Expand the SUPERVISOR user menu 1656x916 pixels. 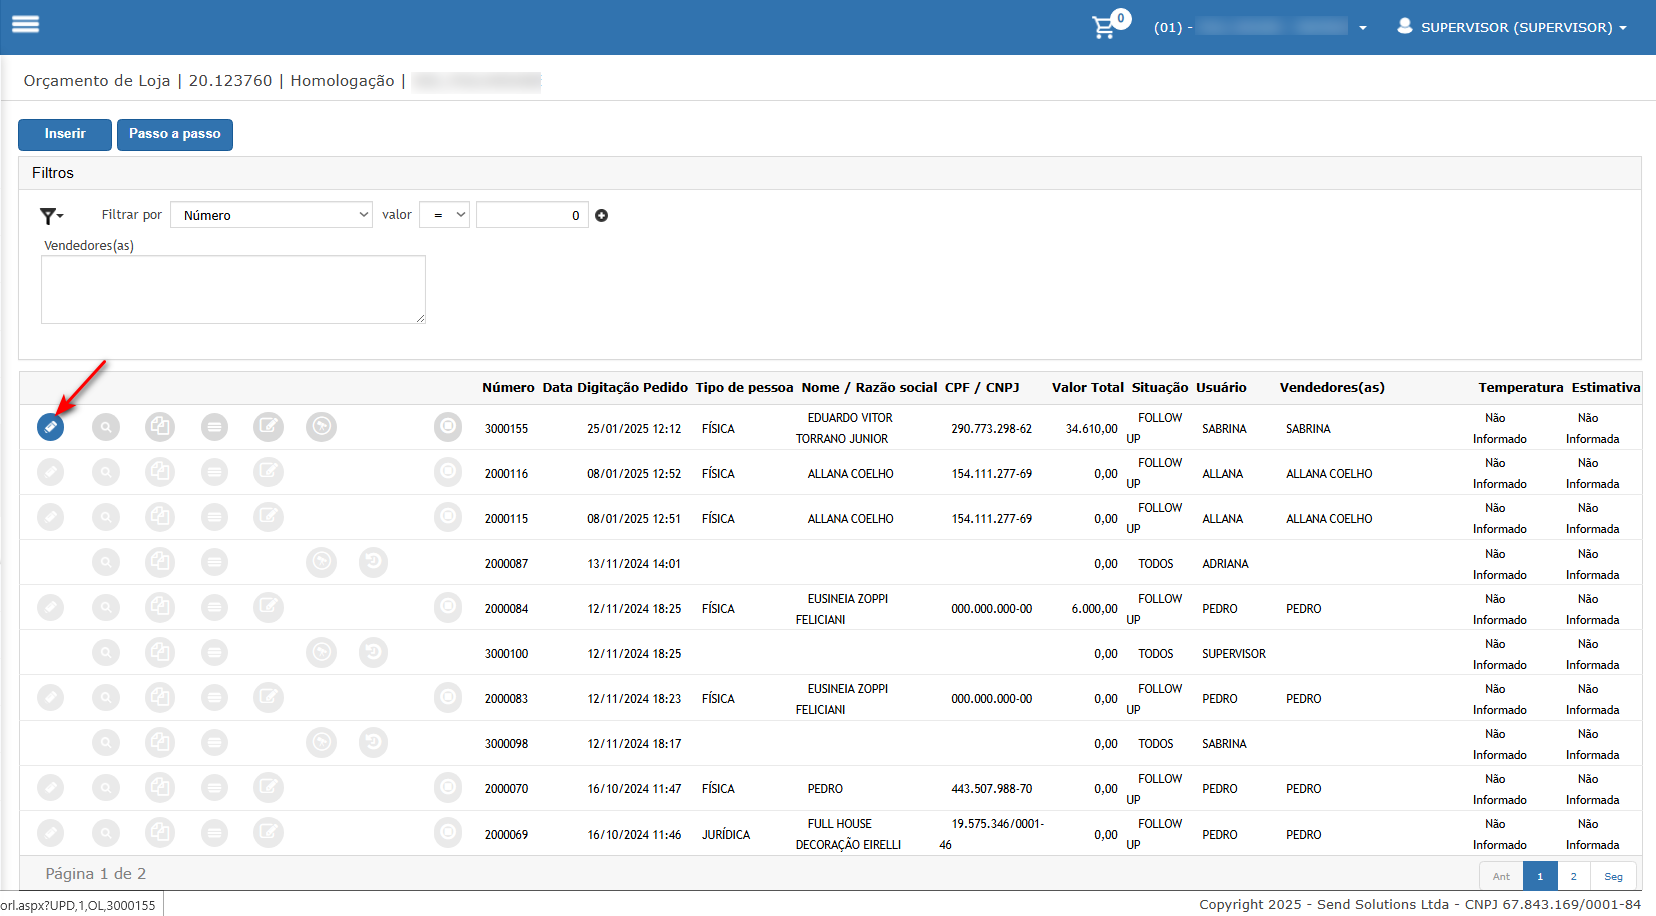1511,27
